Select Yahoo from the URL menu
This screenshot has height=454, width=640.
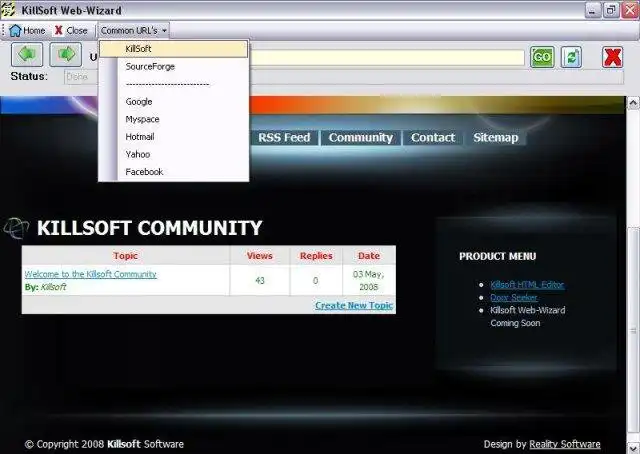[173, 154]
